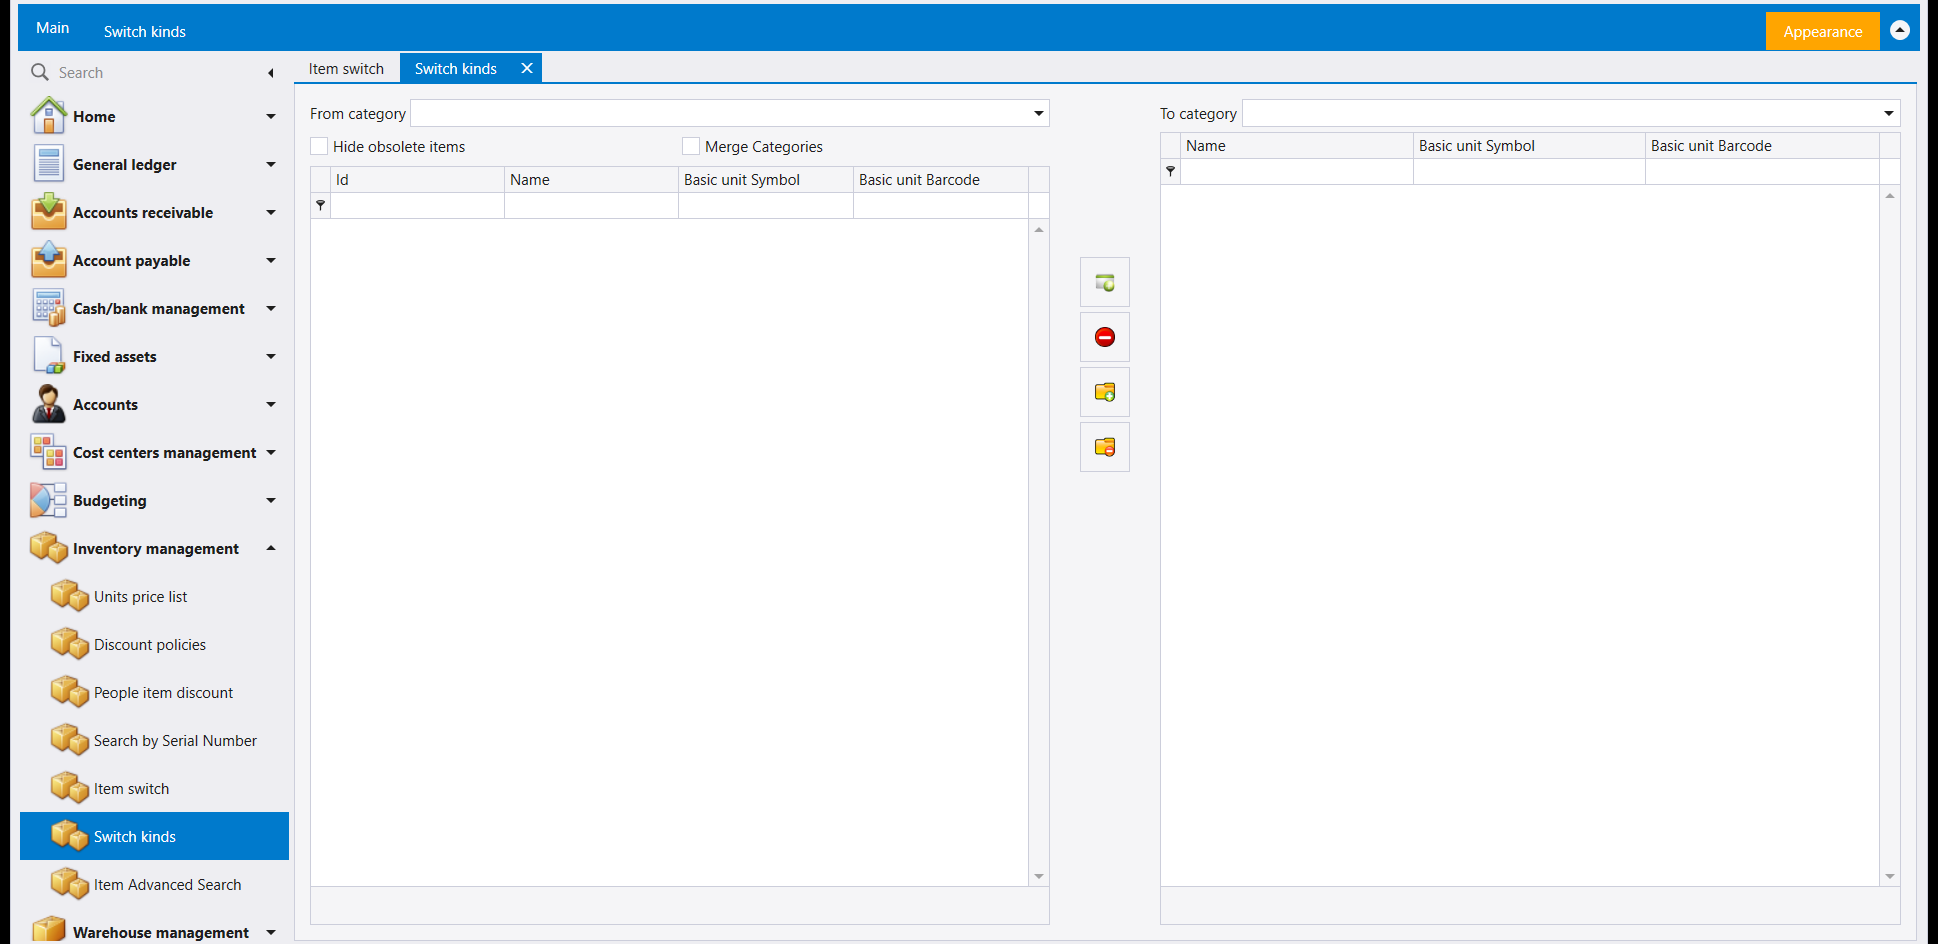This screenshot has height=944, width=1938.
Task: Expand the Warehouse management section arrow
Action: click(x=271, y=932)
